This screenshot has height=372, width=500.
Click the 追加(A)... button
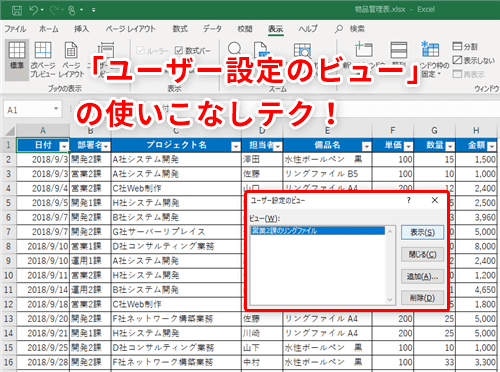click(x=422, y=276)
